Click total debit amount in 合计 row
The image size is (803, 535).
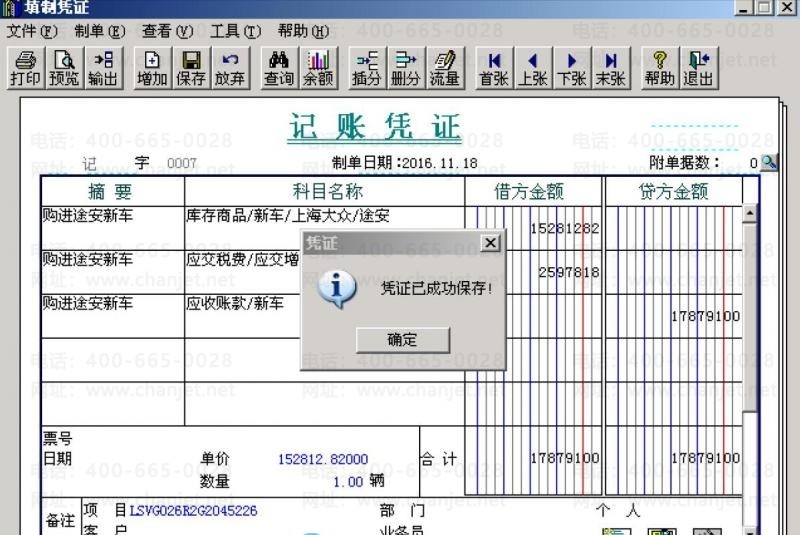pyautogui.click(x=564, y=458)
